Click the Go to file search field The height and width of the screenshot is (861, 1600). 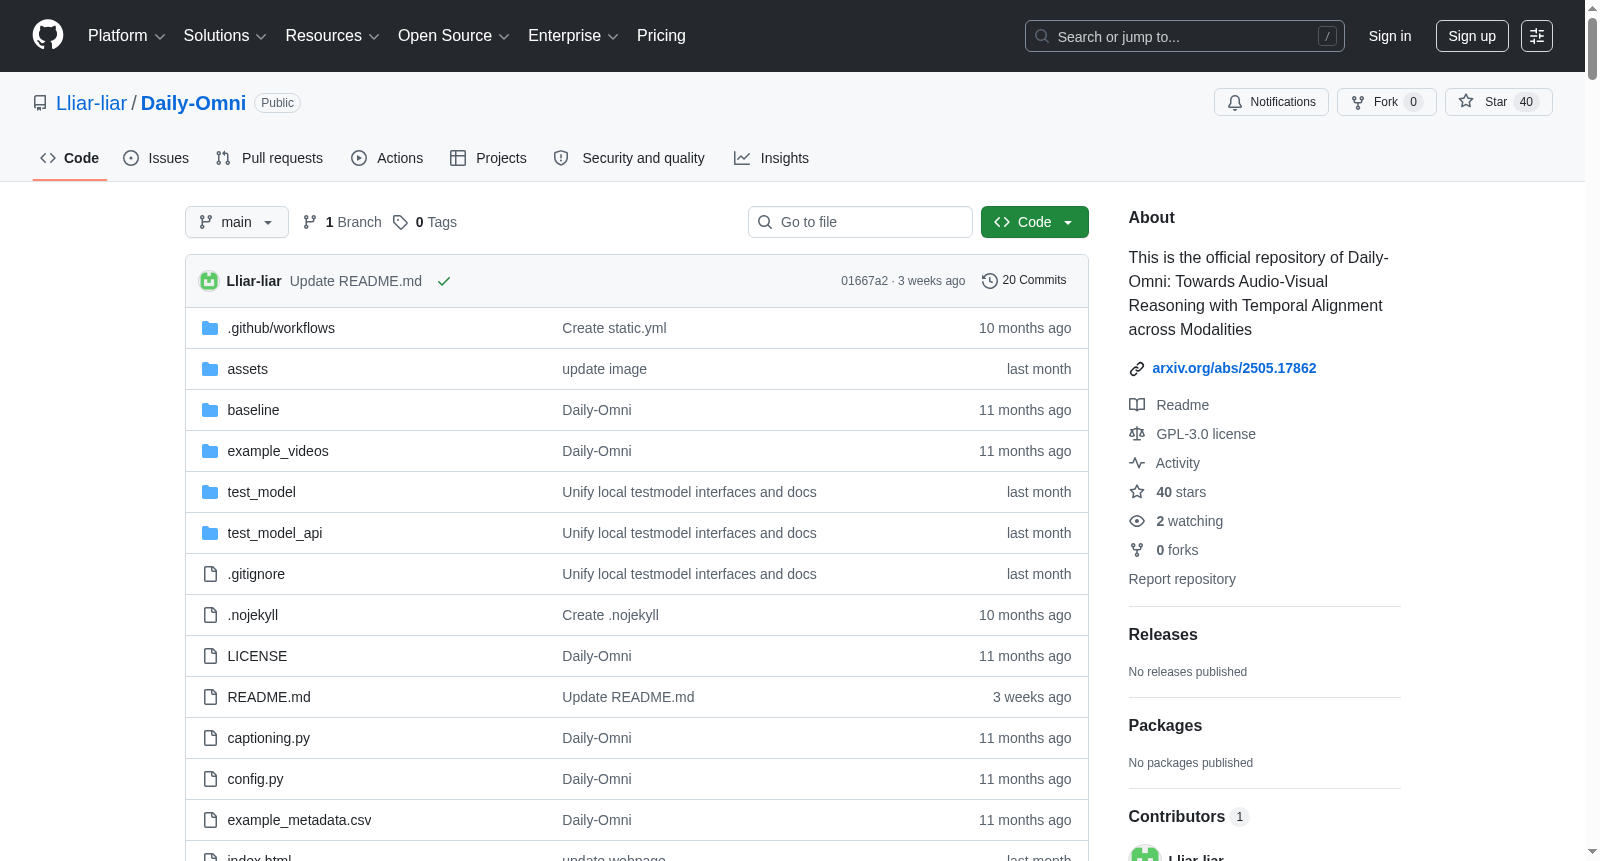coord(860,222)
